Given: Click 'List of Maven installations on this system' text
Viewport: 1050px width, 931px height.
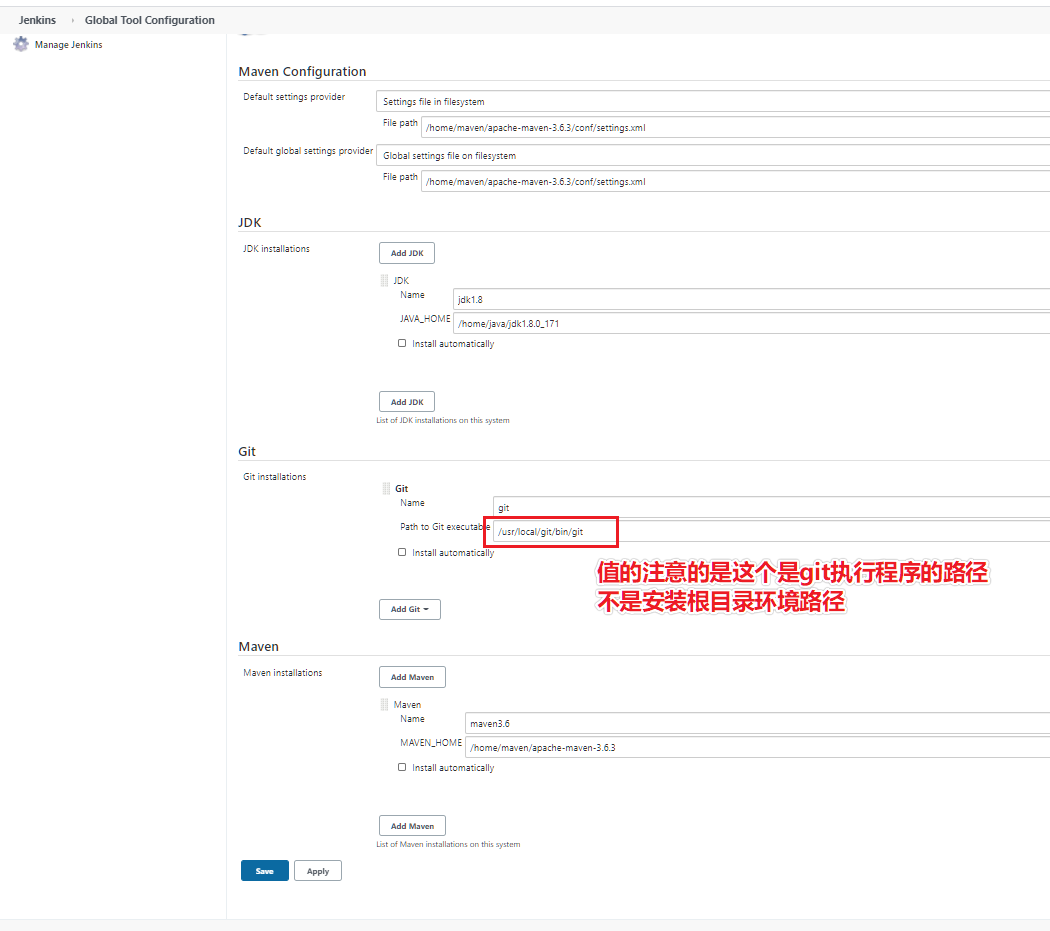Looking at the screenshot, I should (448, 845).
